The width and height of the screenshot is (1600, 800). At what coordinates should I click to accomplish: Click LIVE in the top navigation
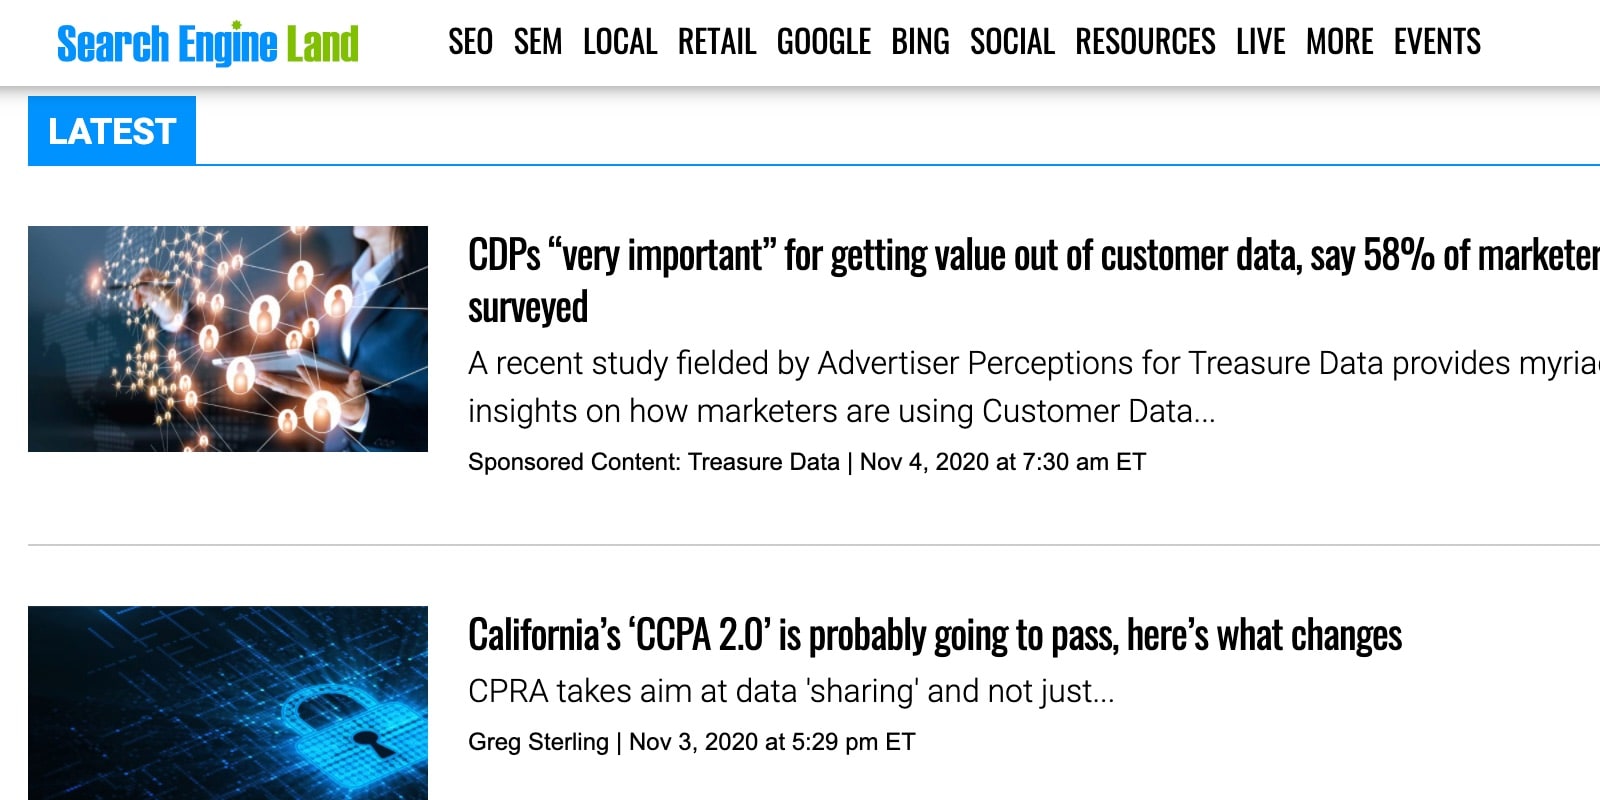[x=1260, y=42]
